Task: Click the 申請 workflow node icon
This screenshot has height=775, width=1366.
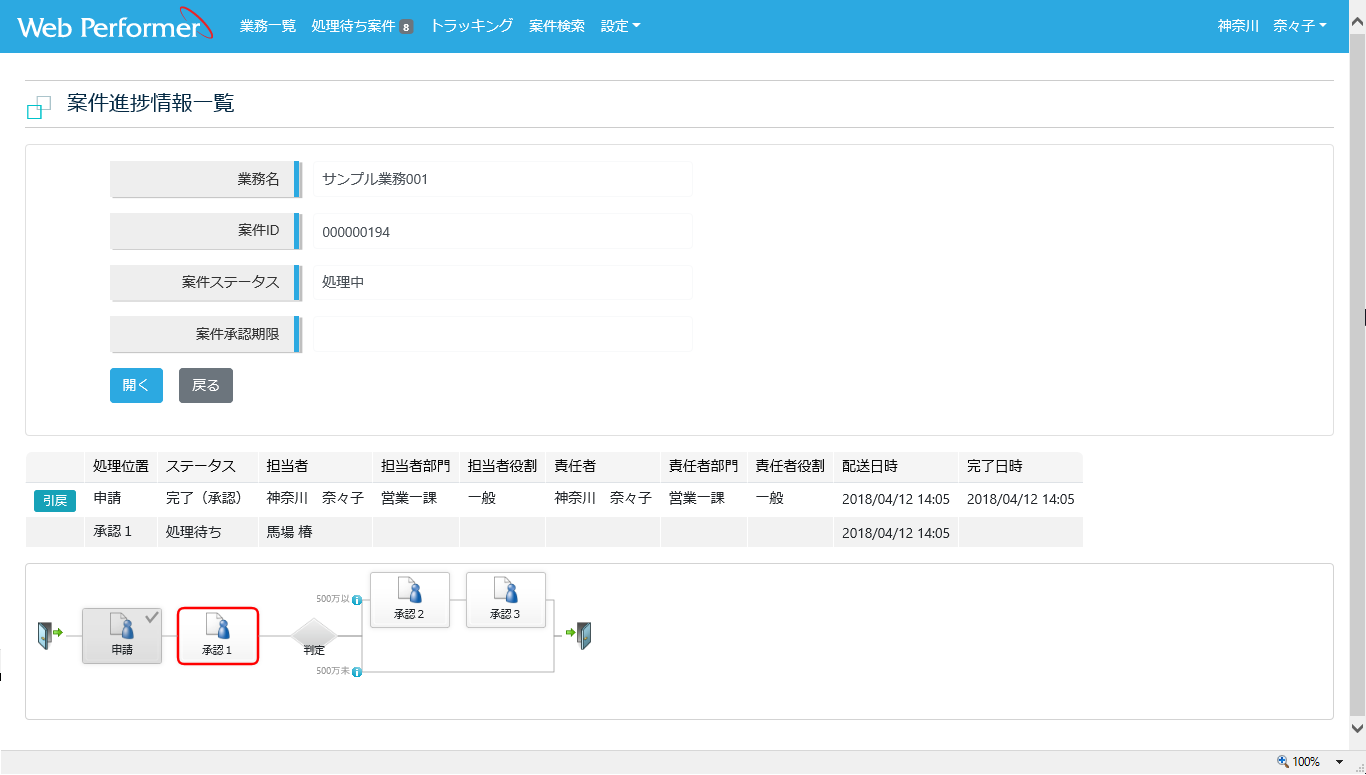Action: tap(122, 635)
